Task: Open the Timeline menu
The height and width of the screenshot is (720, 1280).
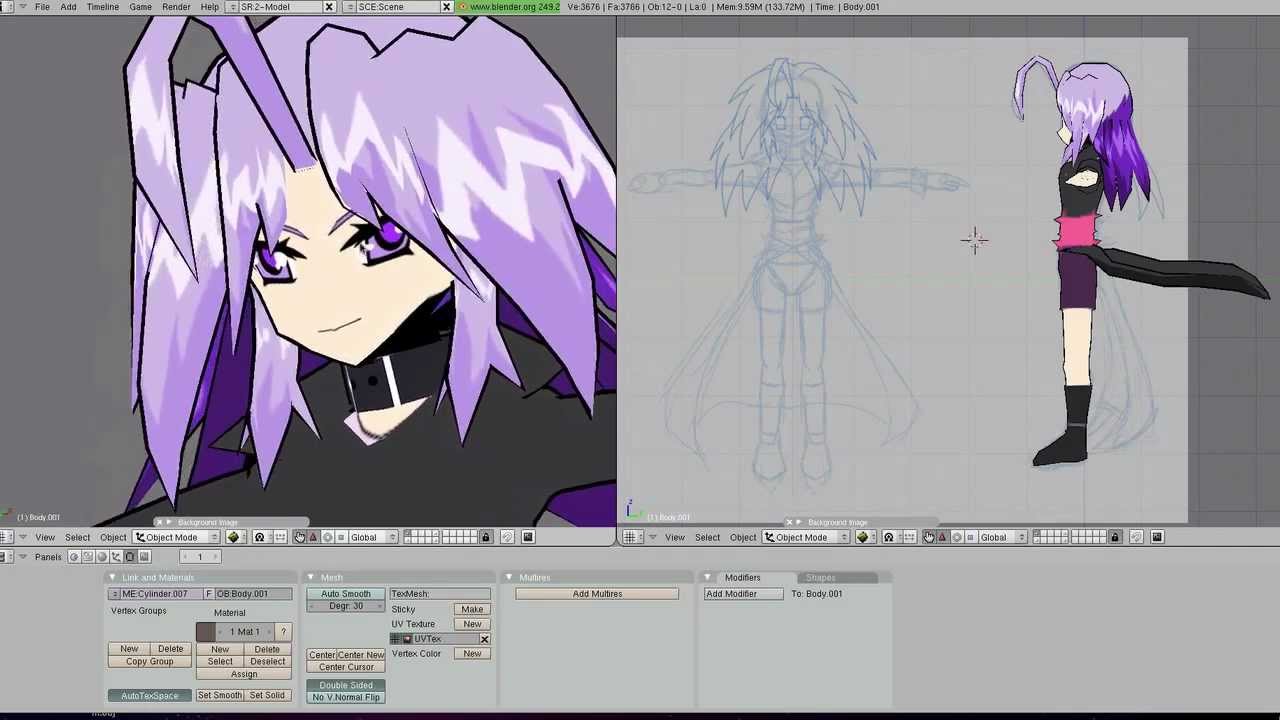Action: pyautogui.click(x=102, y=7)
